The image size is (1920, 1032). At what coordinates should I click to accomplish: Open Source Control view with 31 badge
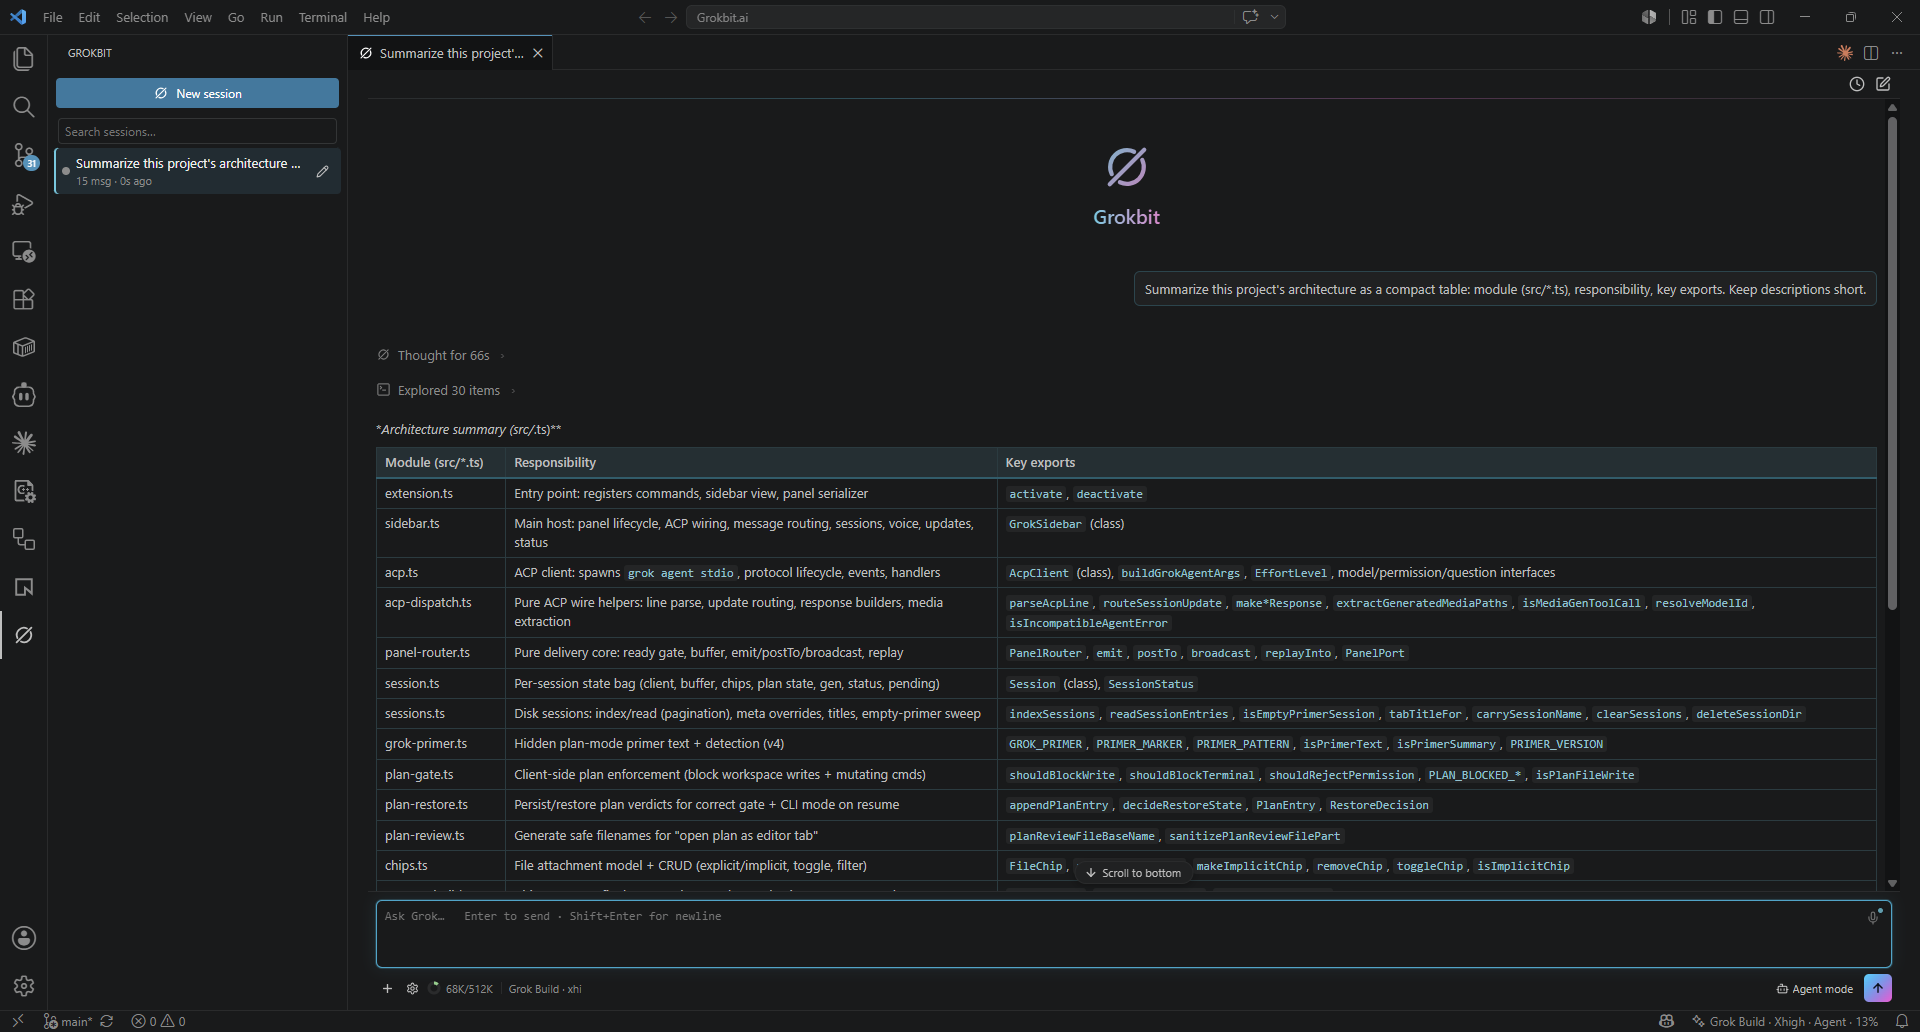point(24,155)
